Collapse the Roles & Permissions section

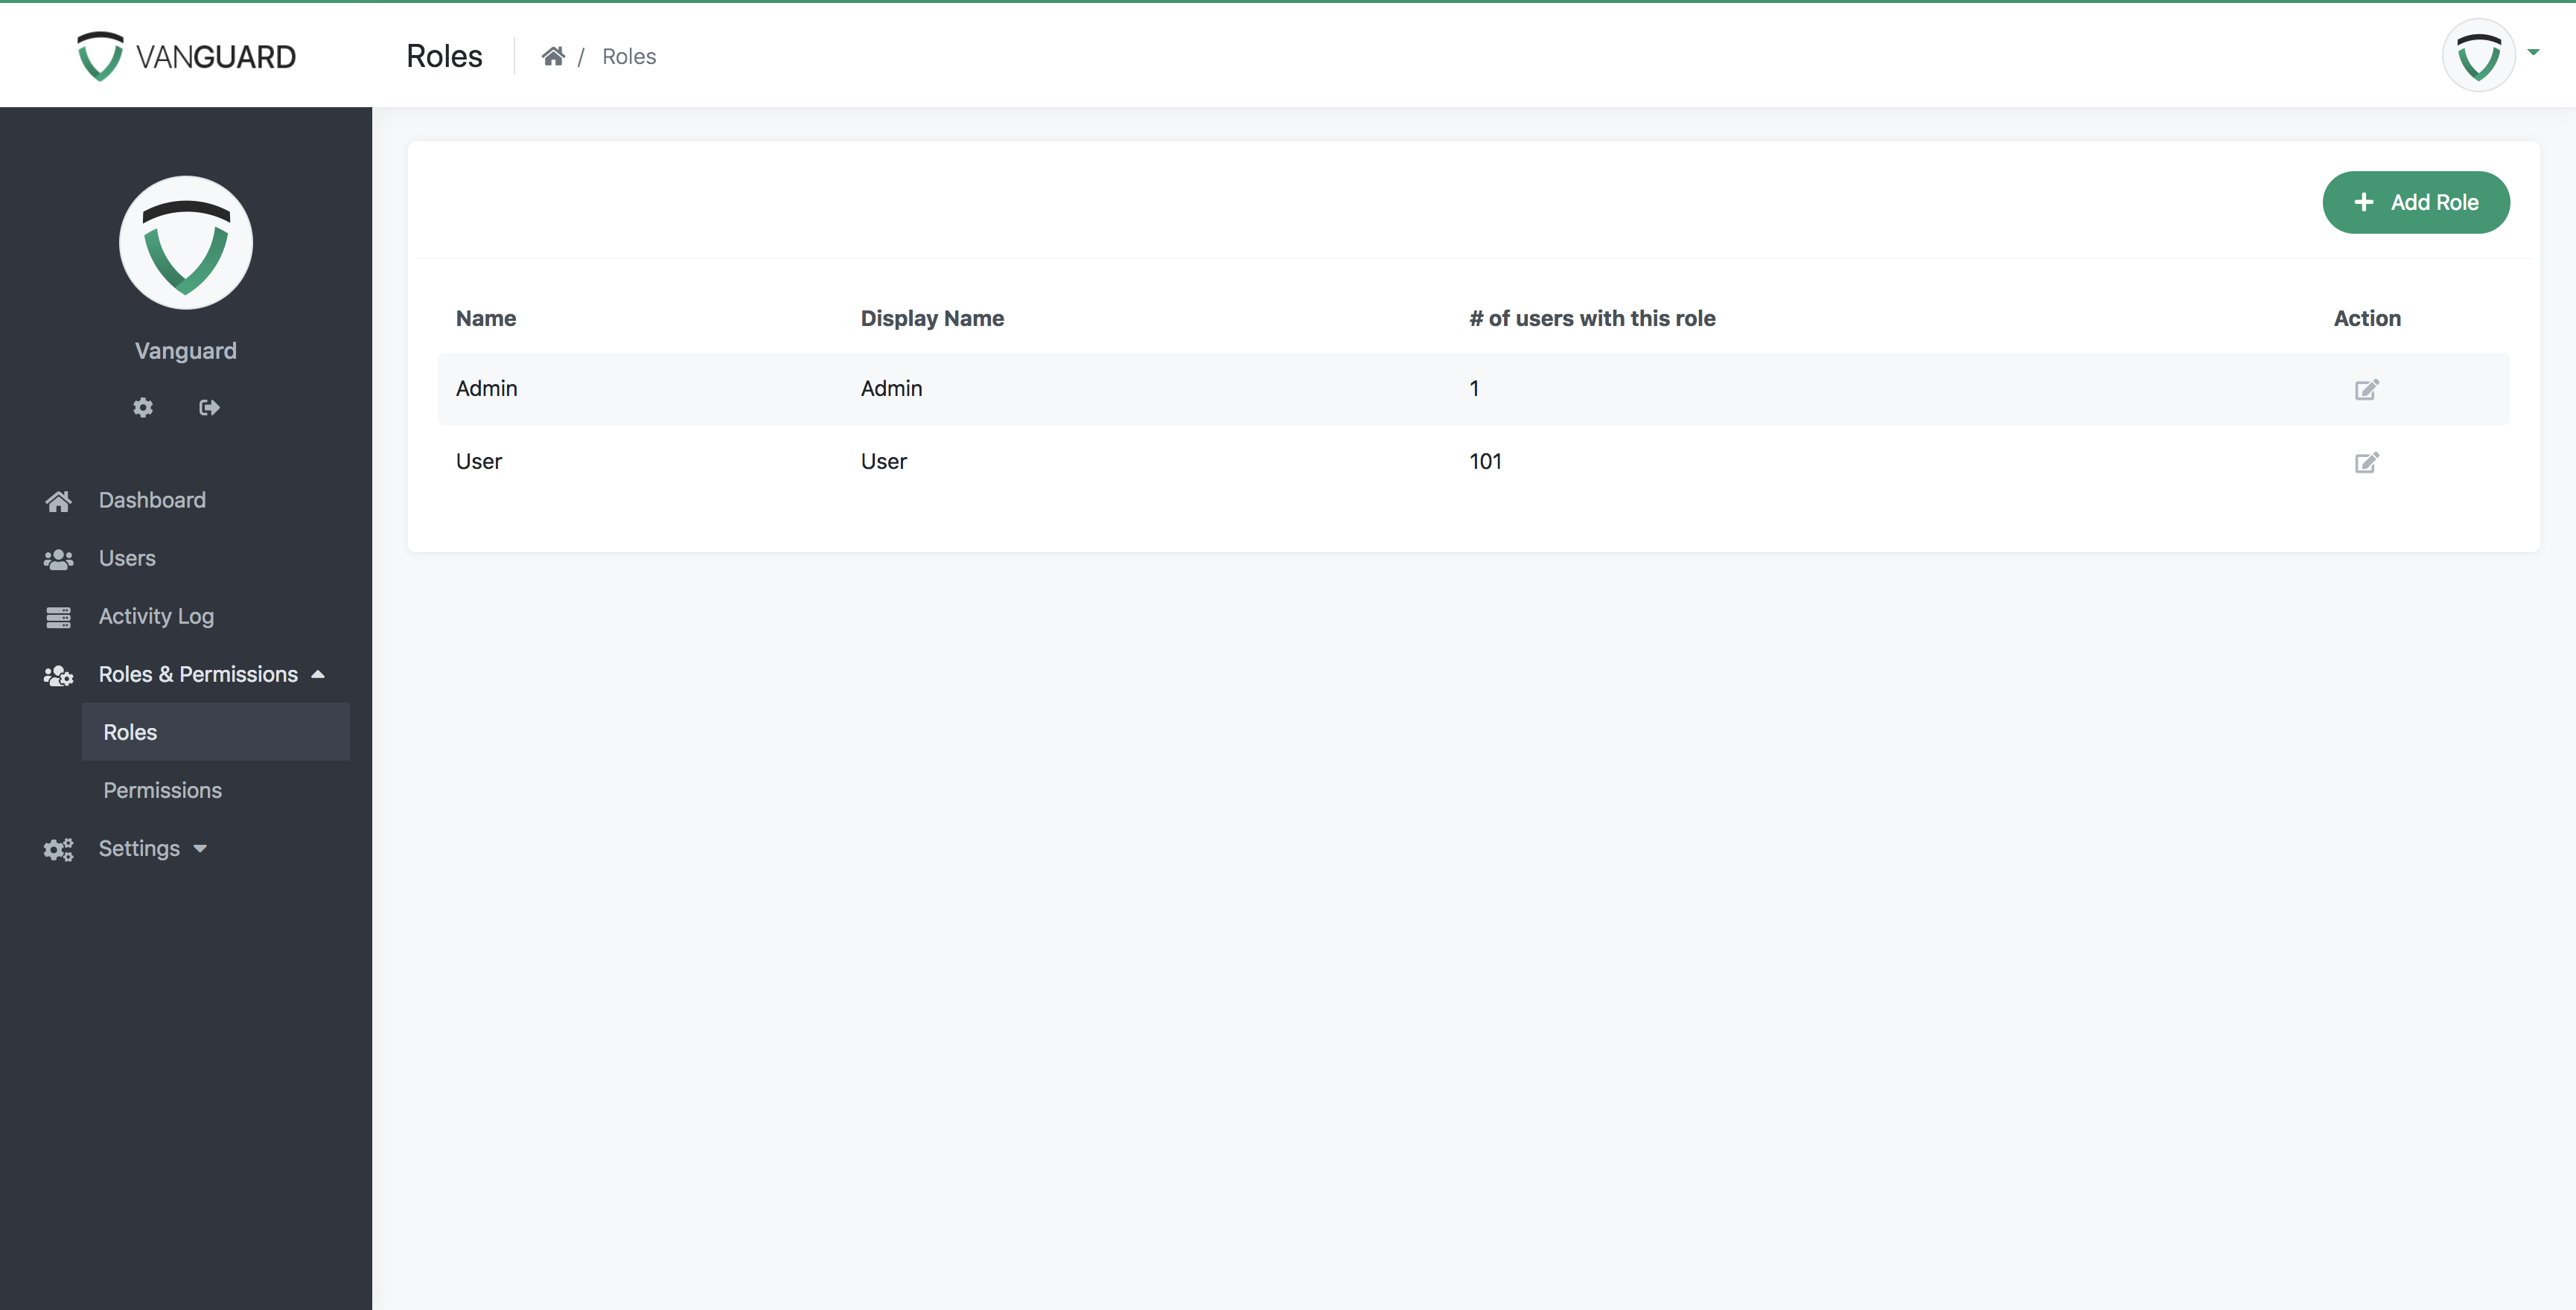(319, 674)
